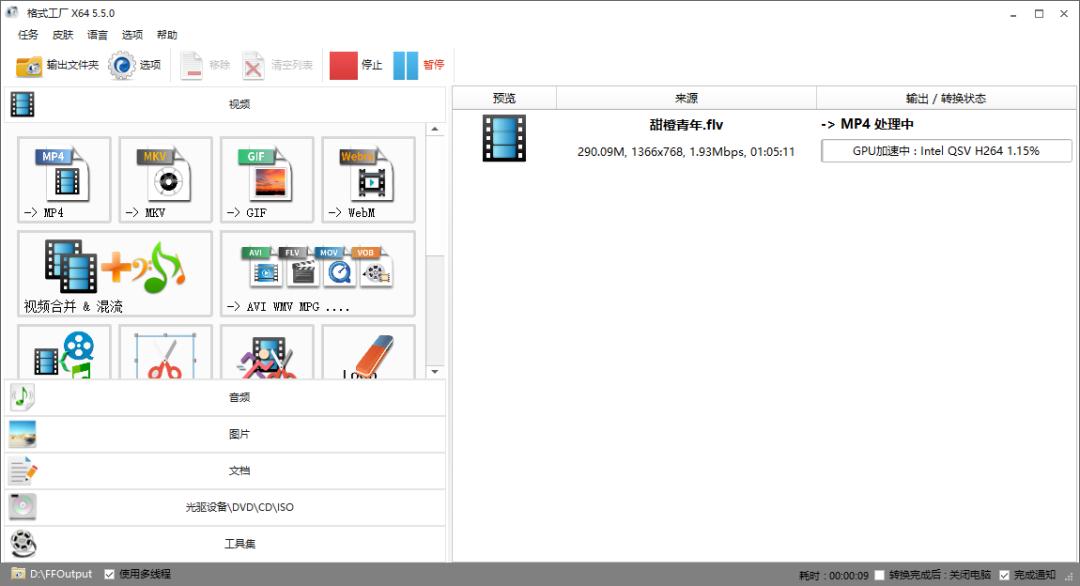
Task: Toggle the 使用多线程 checkbox
Action: 110,574
